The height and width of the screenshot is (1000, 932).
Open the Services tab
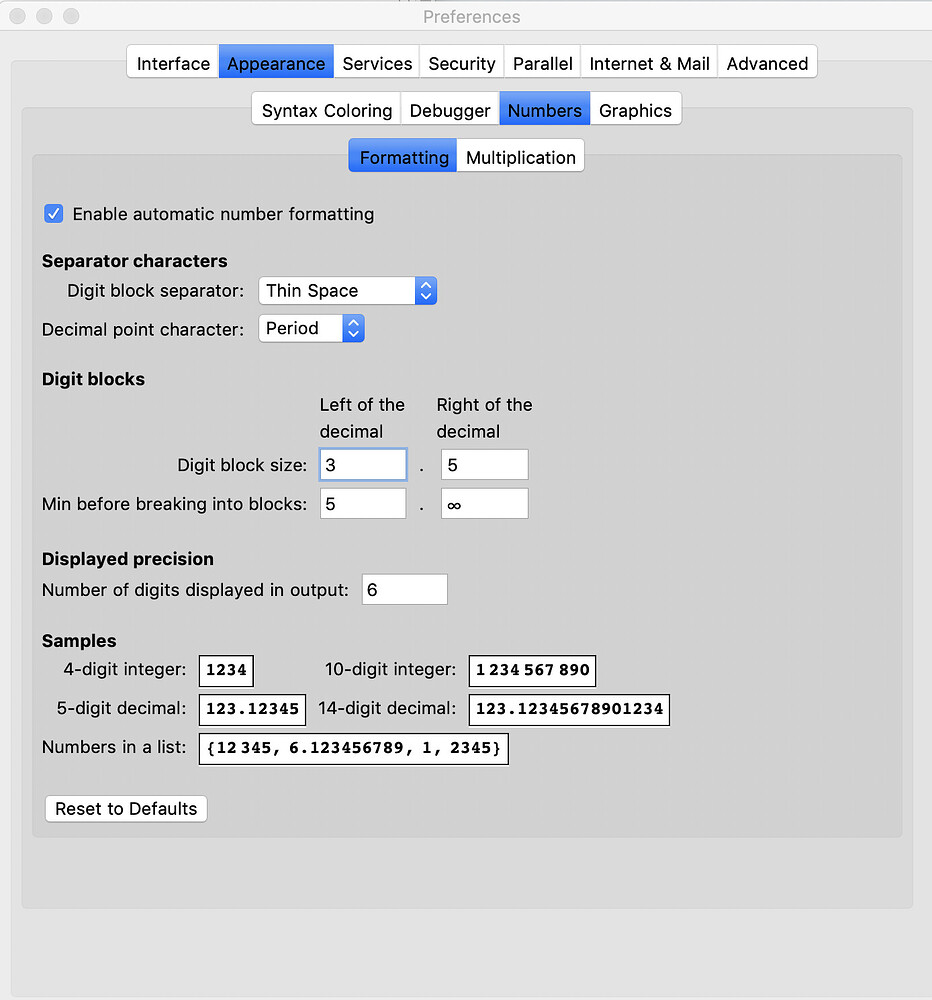[x=377, y=62]
